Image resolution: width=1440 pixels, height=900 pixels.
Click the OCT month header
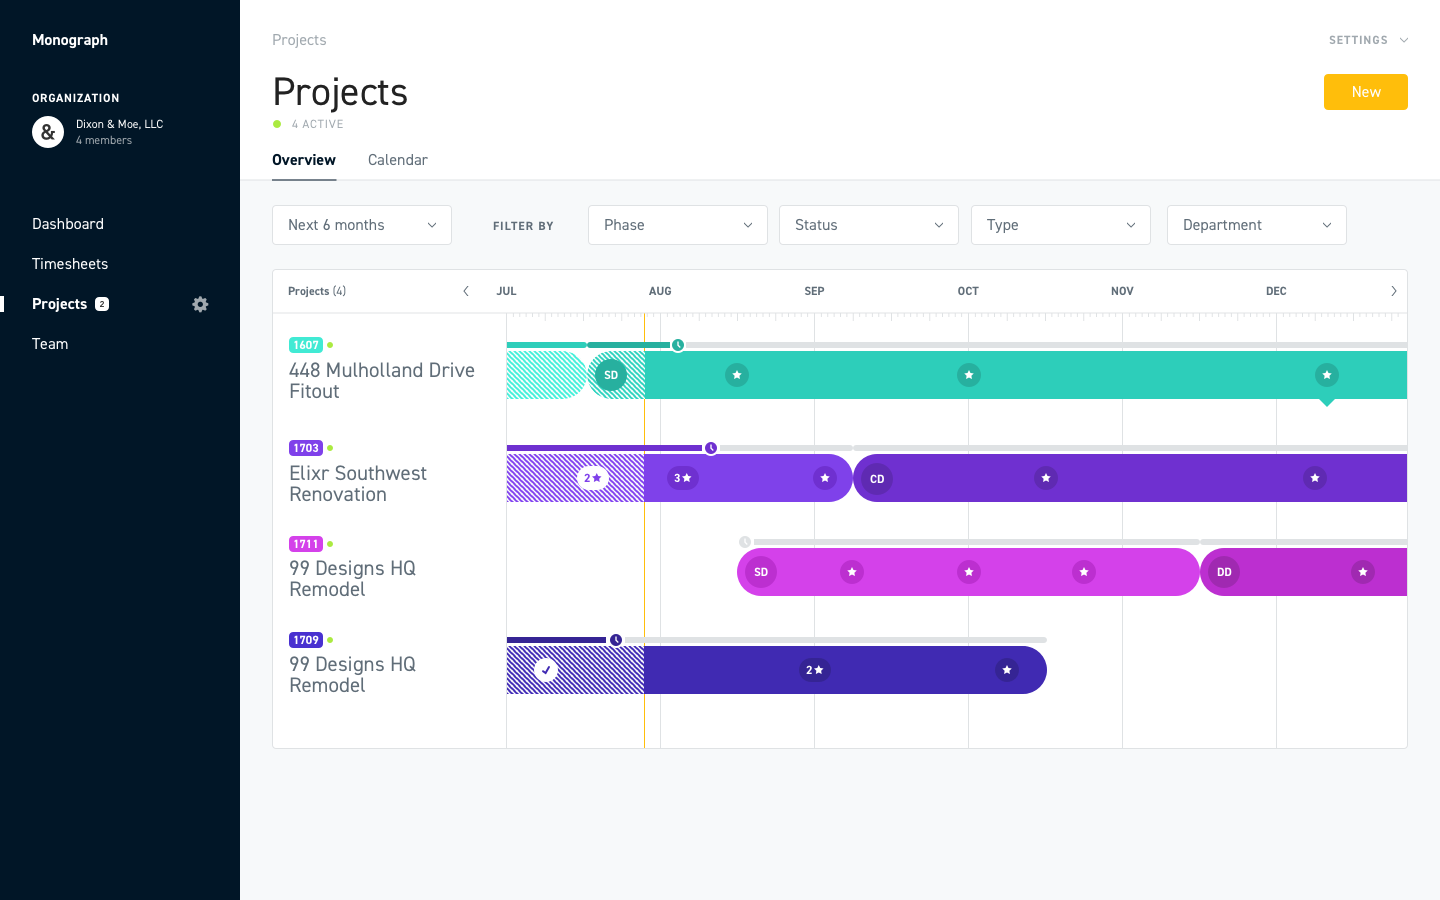968,291
